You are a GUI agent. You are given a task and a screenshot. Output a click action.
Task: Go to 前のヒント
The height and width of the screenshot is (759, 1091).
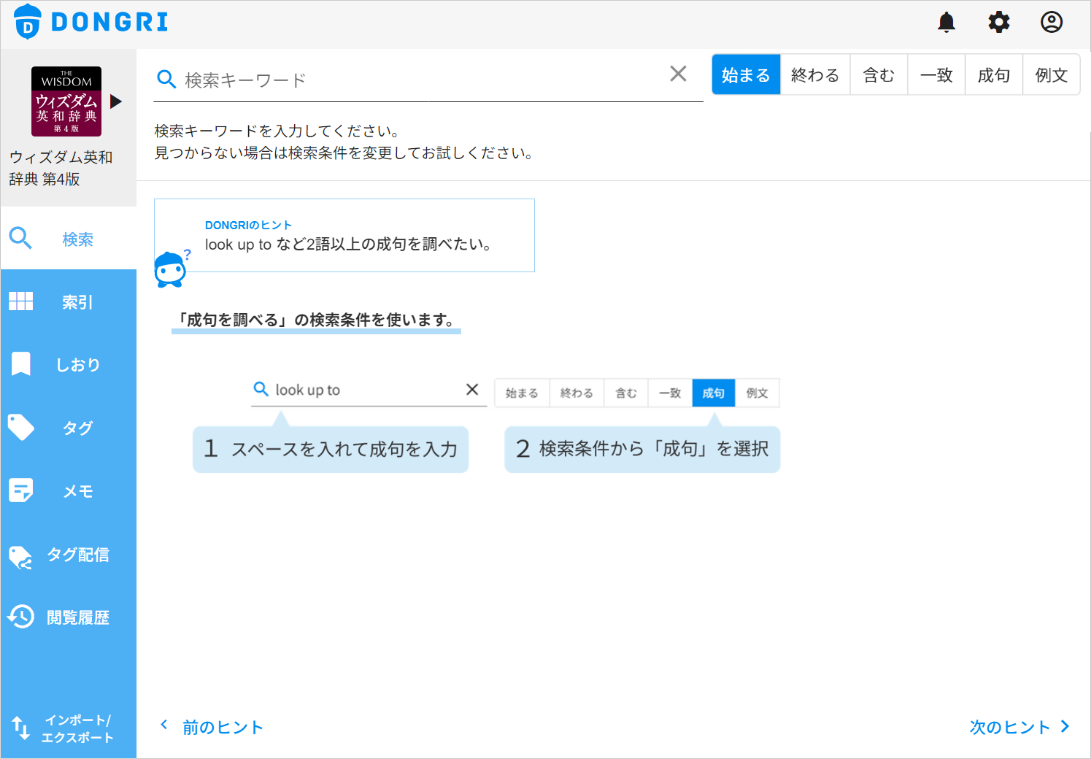(x=212, y=727)
